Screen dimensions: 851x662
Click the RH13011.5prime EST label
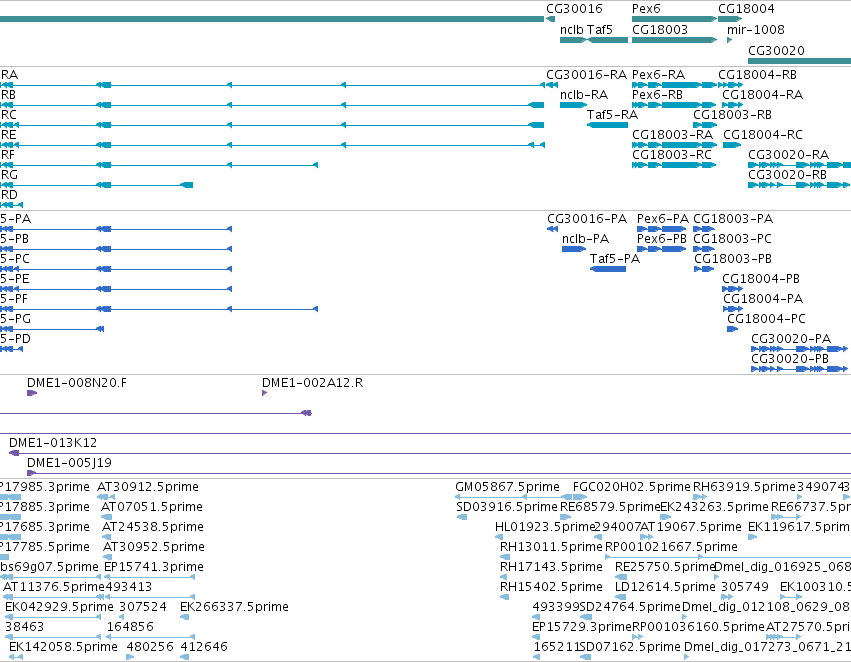(551, 547)
